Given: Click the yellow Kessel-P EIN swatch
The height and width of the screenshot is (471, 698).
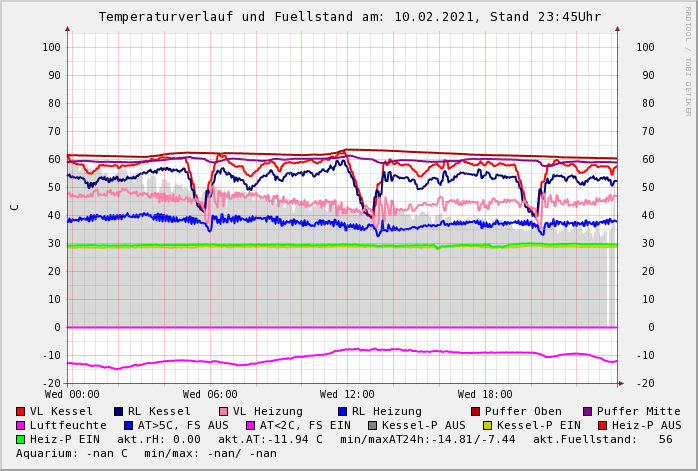Looking at the screenshot, I should [490, 425].
